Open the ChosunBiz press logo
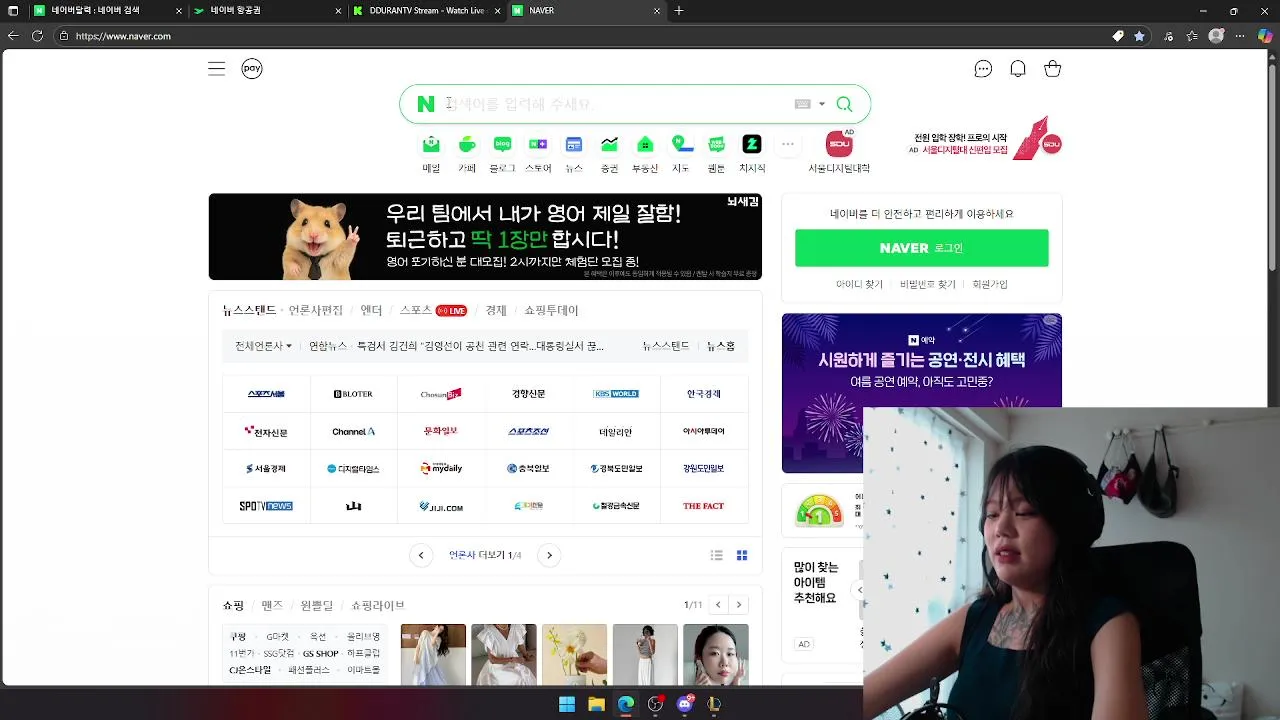1280x720 pixels. [441, 394]
